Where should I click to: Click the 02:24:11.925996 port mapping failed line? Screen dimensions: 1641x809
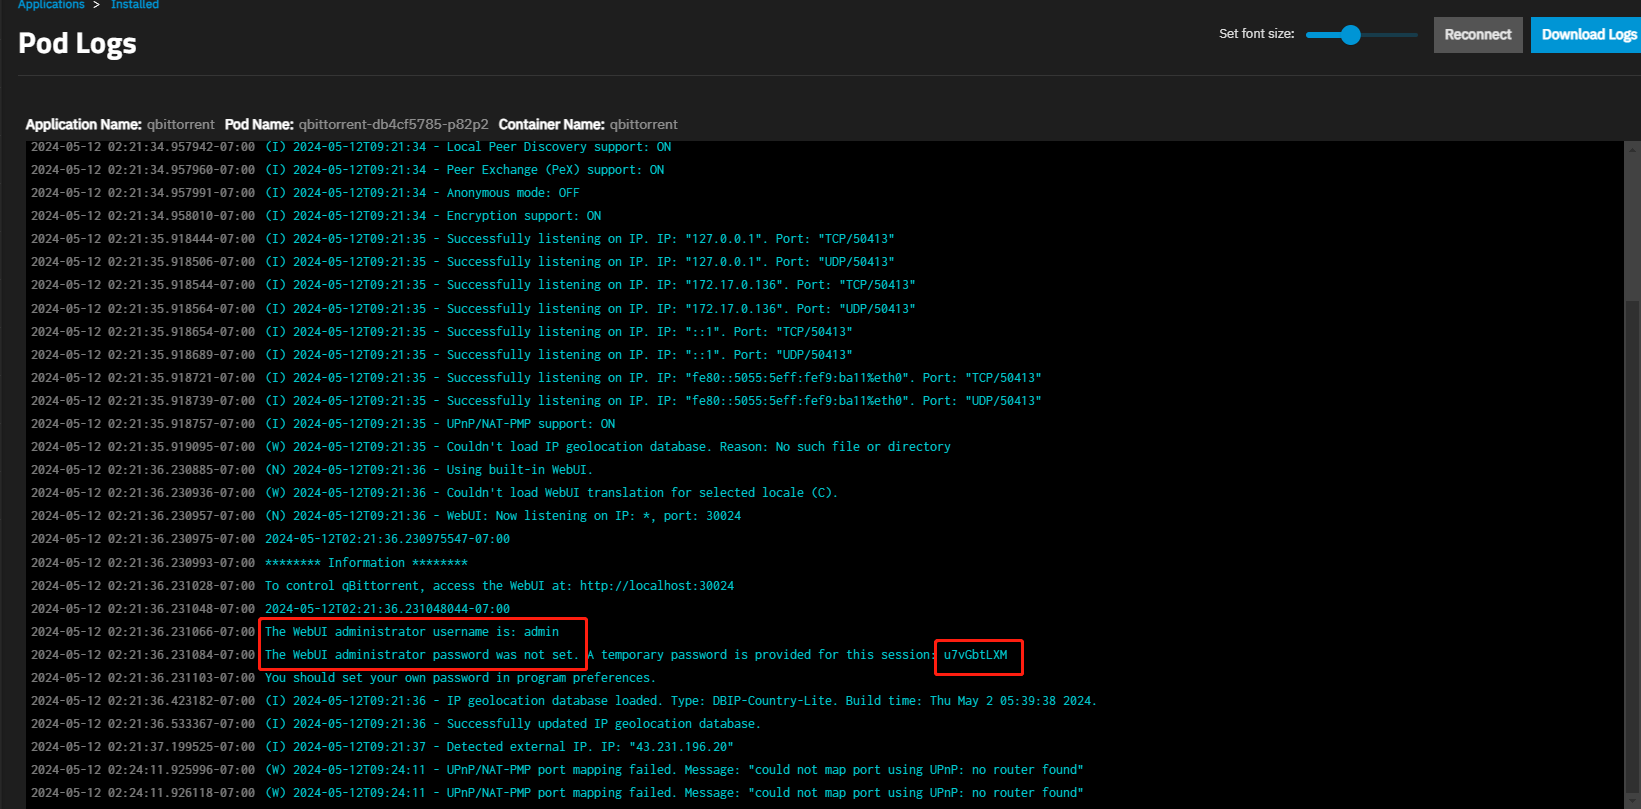(x=557, y=770)
